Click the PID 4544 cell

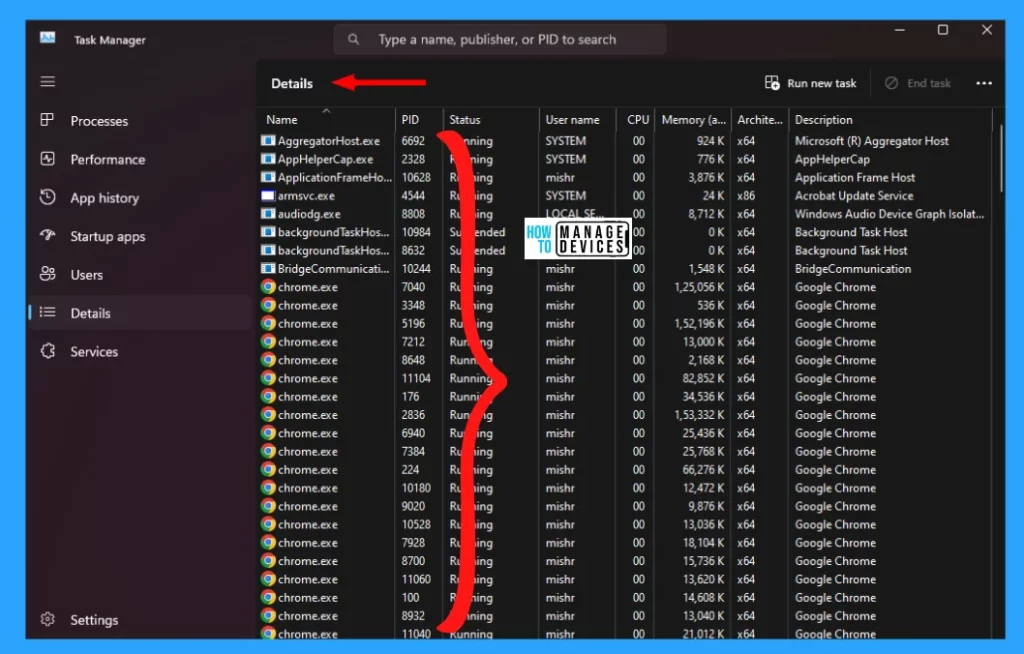coord(413,195)
